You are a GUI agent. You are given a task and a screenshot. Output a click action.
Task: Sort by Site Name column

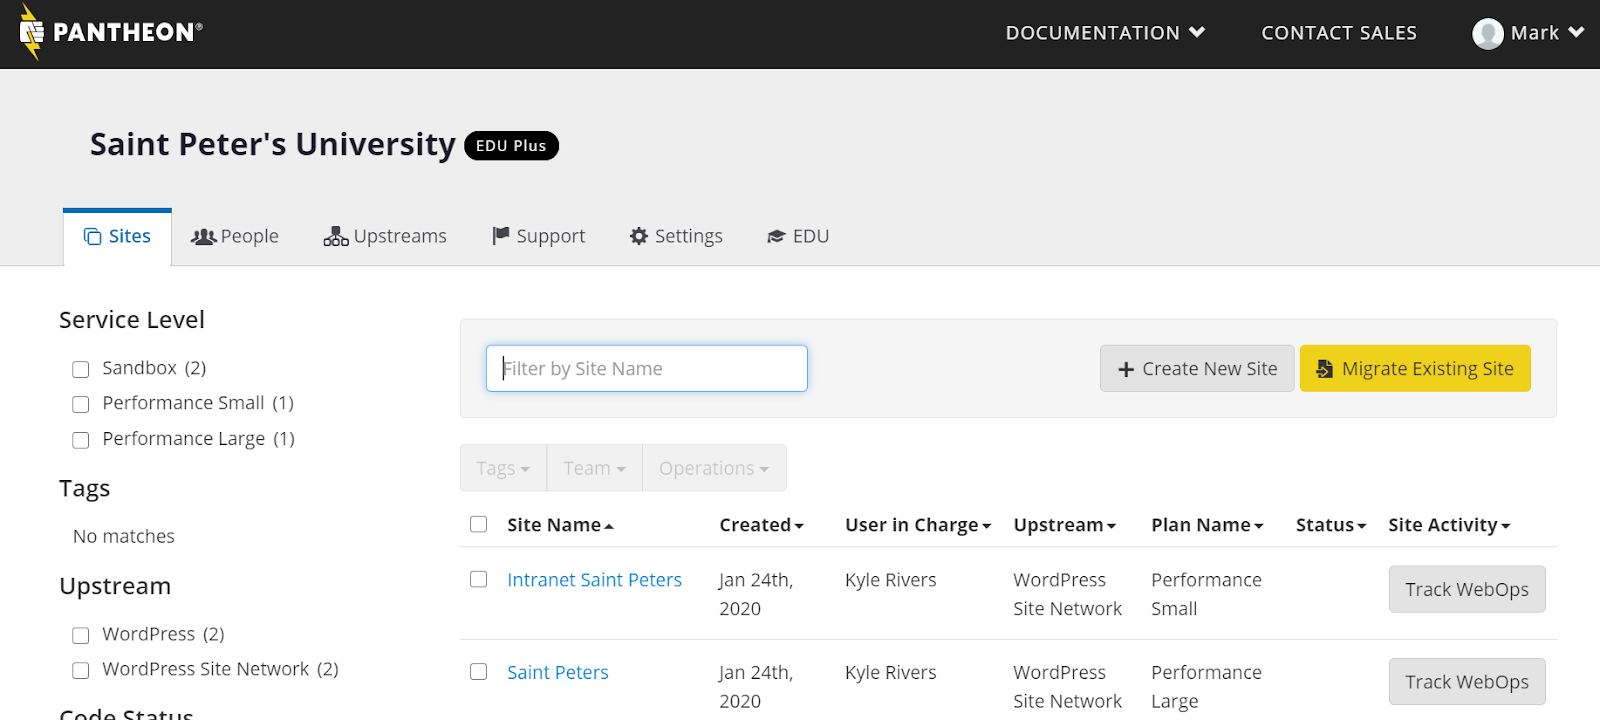click(560, 525)
